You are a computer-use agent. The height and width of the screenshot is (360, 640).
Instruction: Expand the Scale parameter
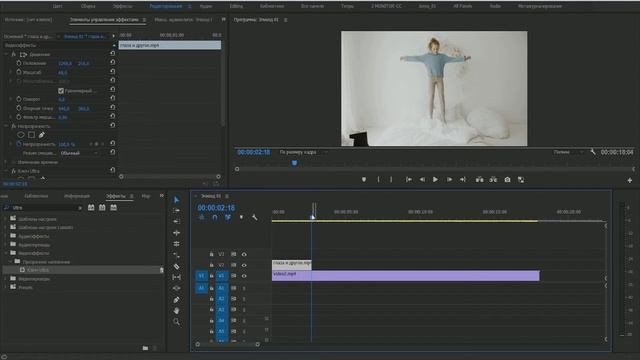(x=11, y=72)
